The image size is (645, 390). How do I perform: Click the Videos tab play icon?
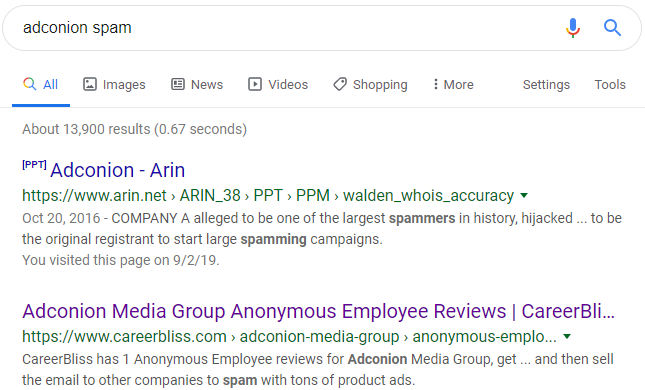point(255,84)
